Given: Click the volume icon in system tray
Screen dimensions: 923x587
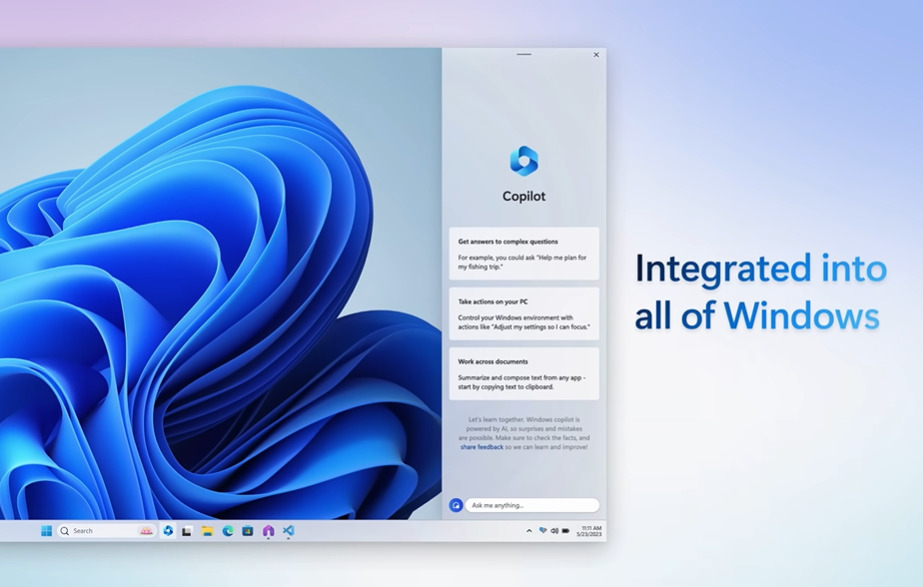Looking at the screenshot, I should [x=554, y=531].
